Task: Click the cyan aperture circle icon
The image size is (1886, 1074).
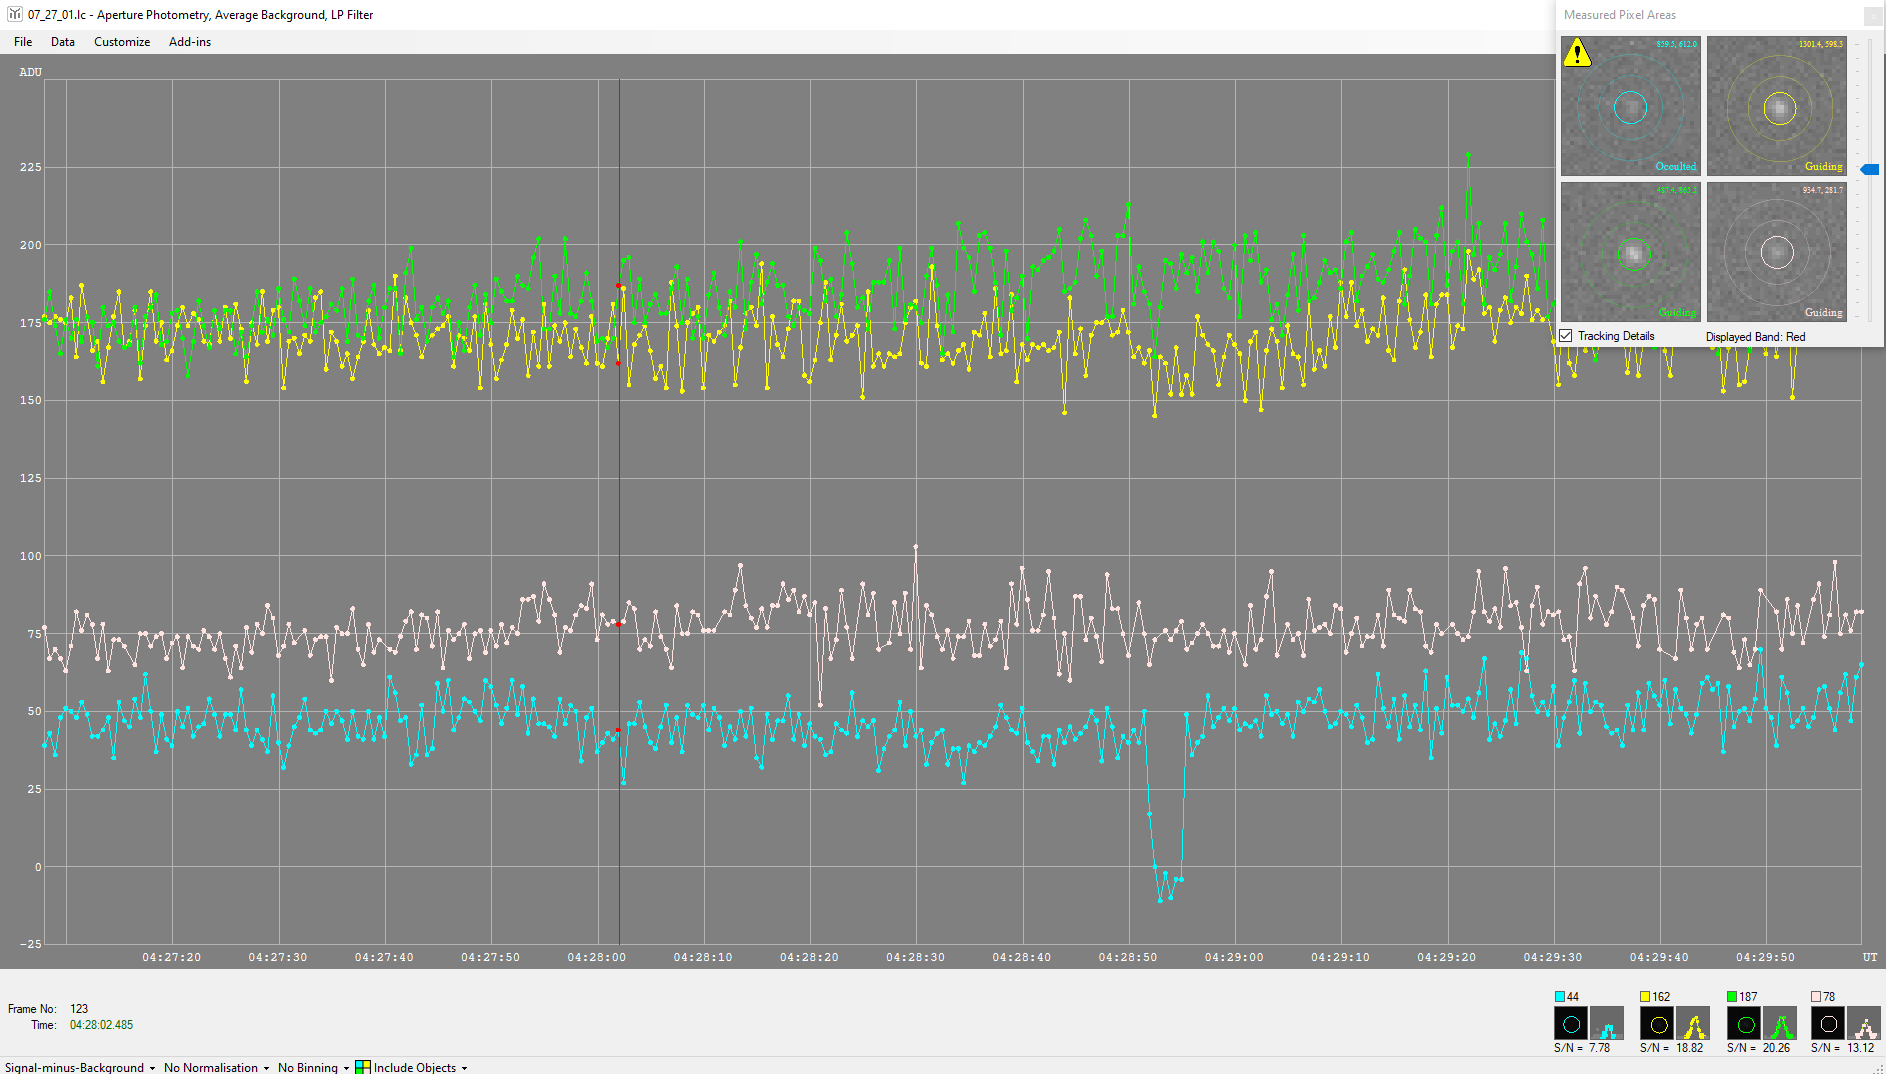Action: point(1570,1024)
